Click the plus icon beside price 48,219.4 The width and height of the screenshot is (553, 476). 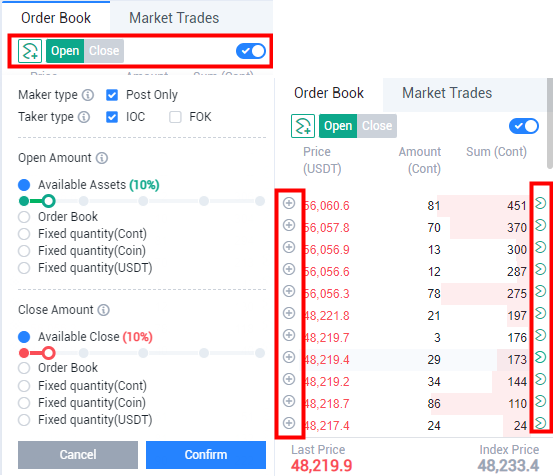point(289,357)
